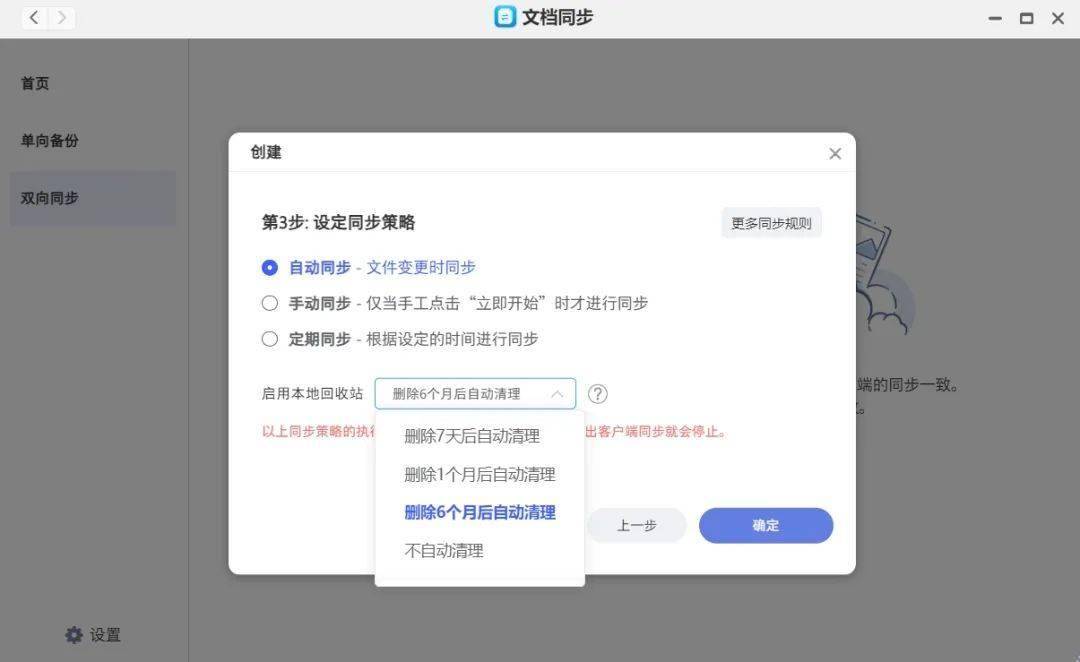Viewport: 1080px width, 662px height.
Task: Maximize the 文档同步 window
Action: click(x=1026, y=19)
